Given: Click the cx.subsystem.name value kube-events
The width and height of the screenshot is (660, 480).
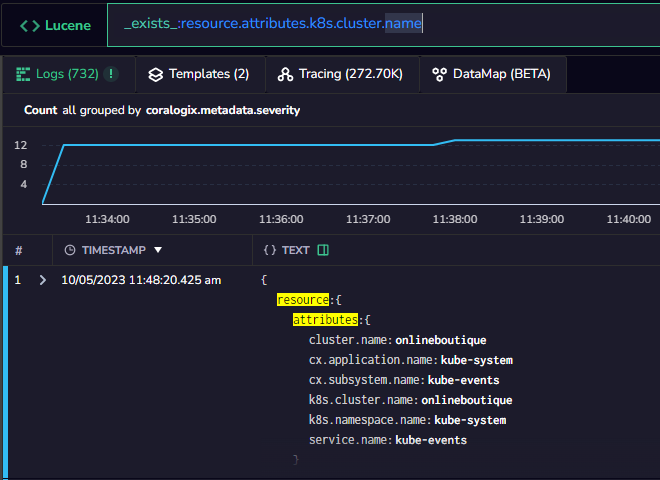Looking at the screenshot, I should 463,380.
